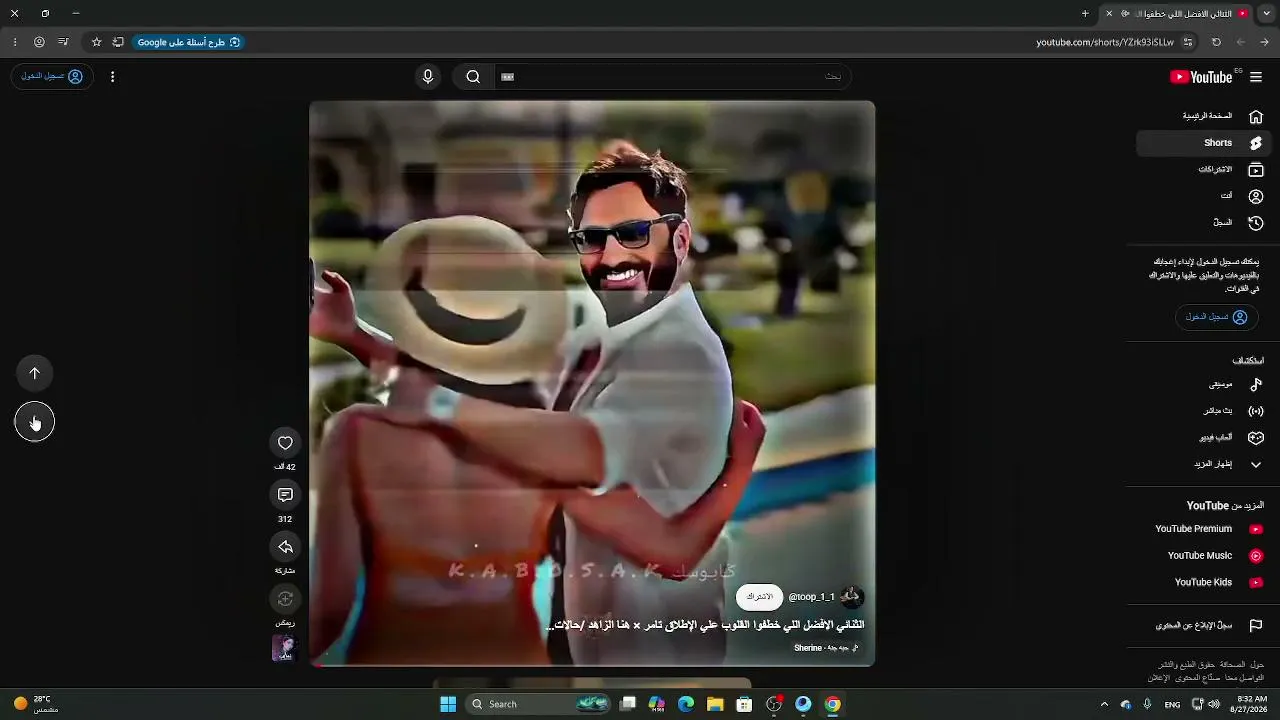Open YouTube Premium link

(1204, 529)
